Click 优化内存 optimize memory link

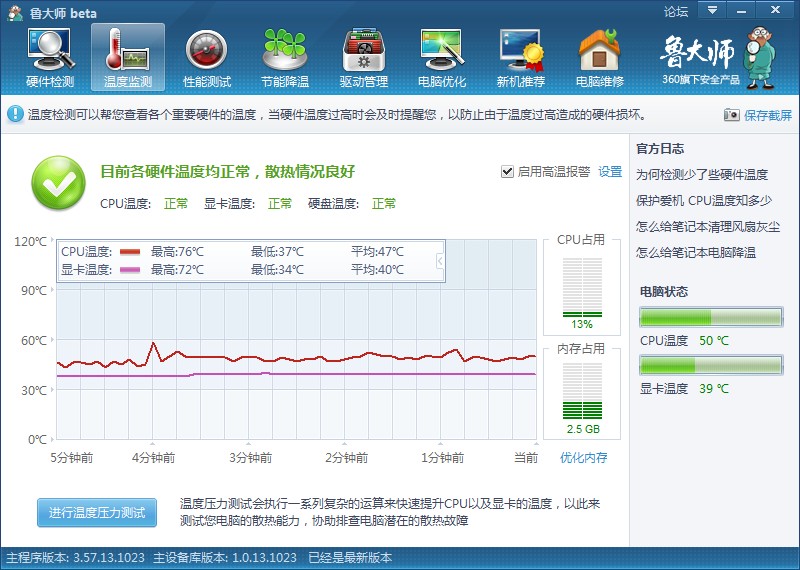tap(584, 457)
